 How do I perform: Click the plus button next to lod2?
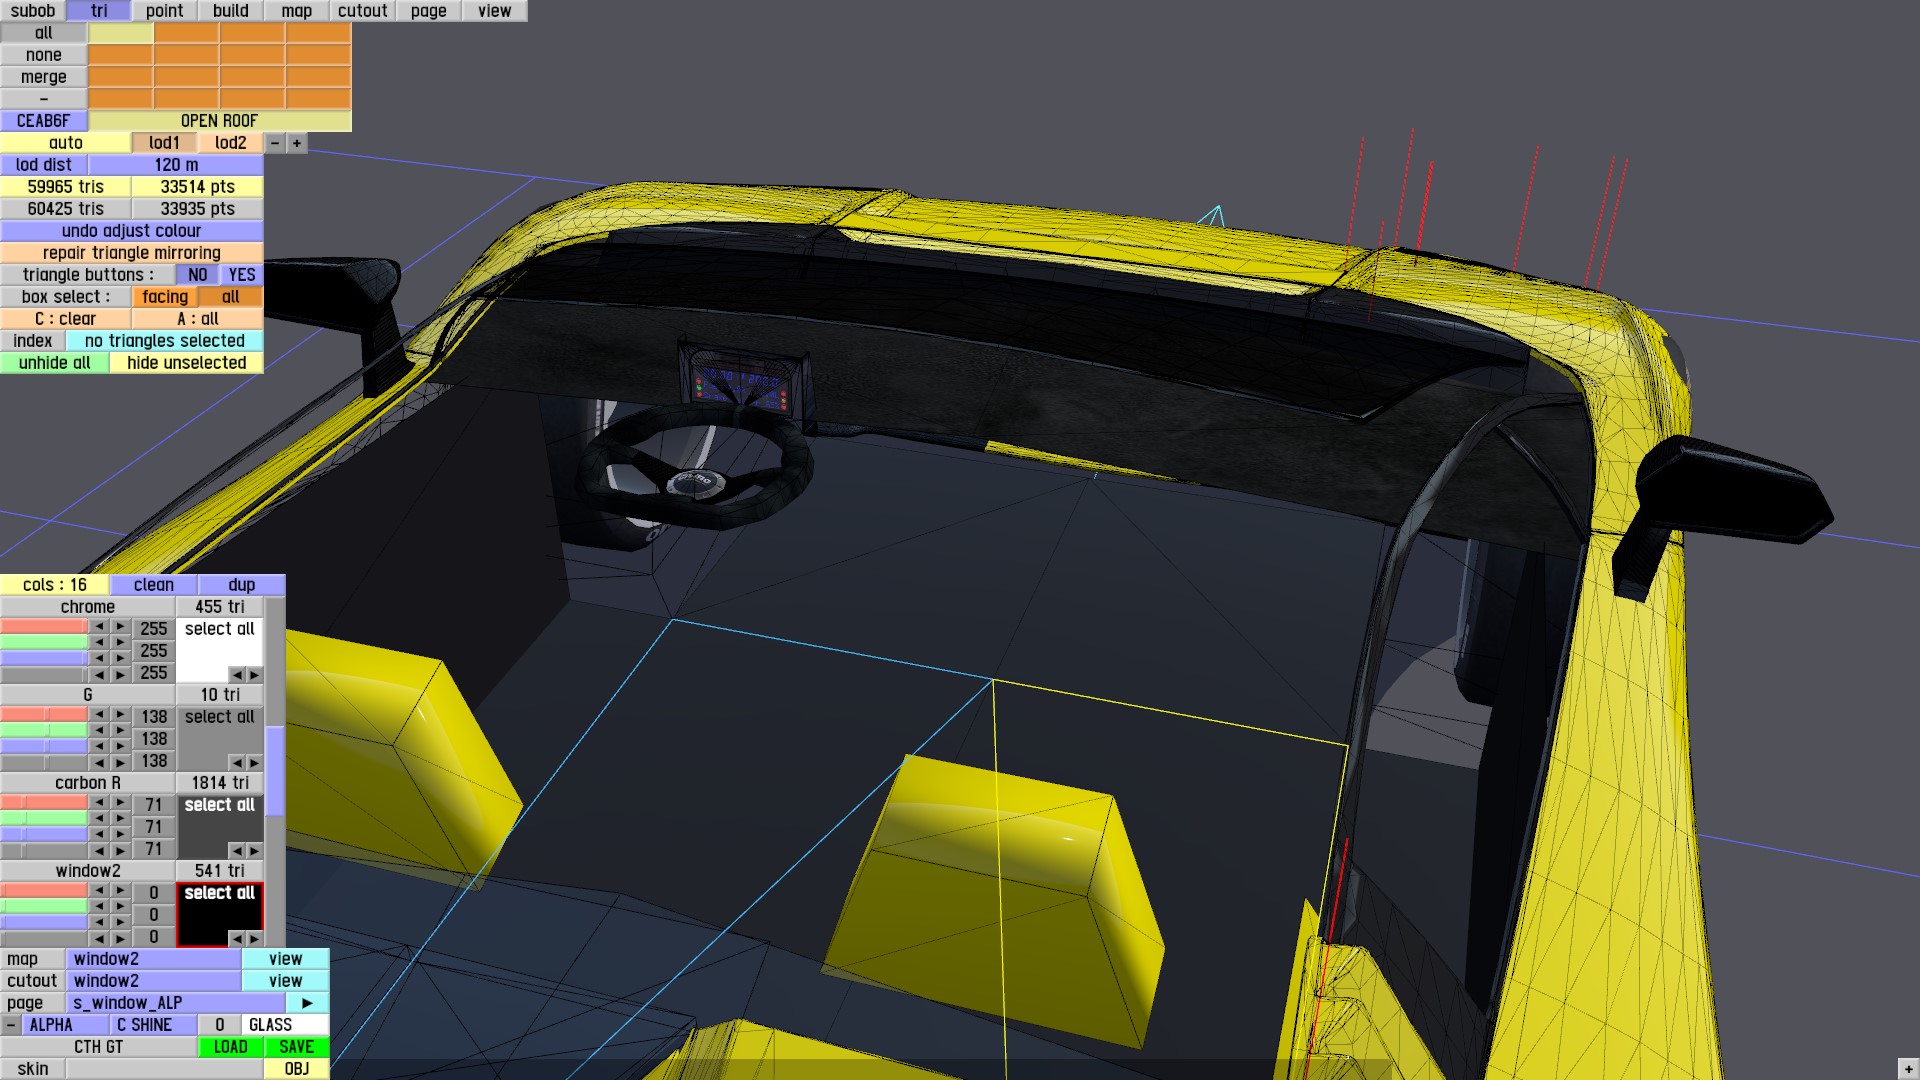(297, 143)
